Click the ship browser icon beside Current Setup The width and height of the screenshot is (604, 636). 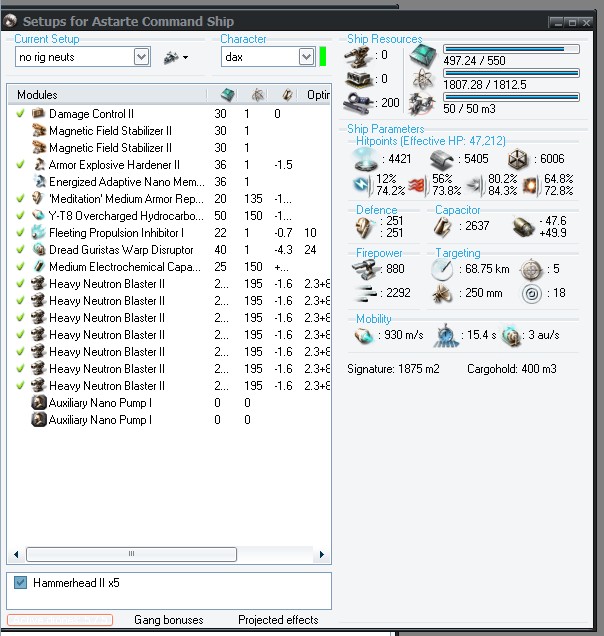(x=171, y=58)
